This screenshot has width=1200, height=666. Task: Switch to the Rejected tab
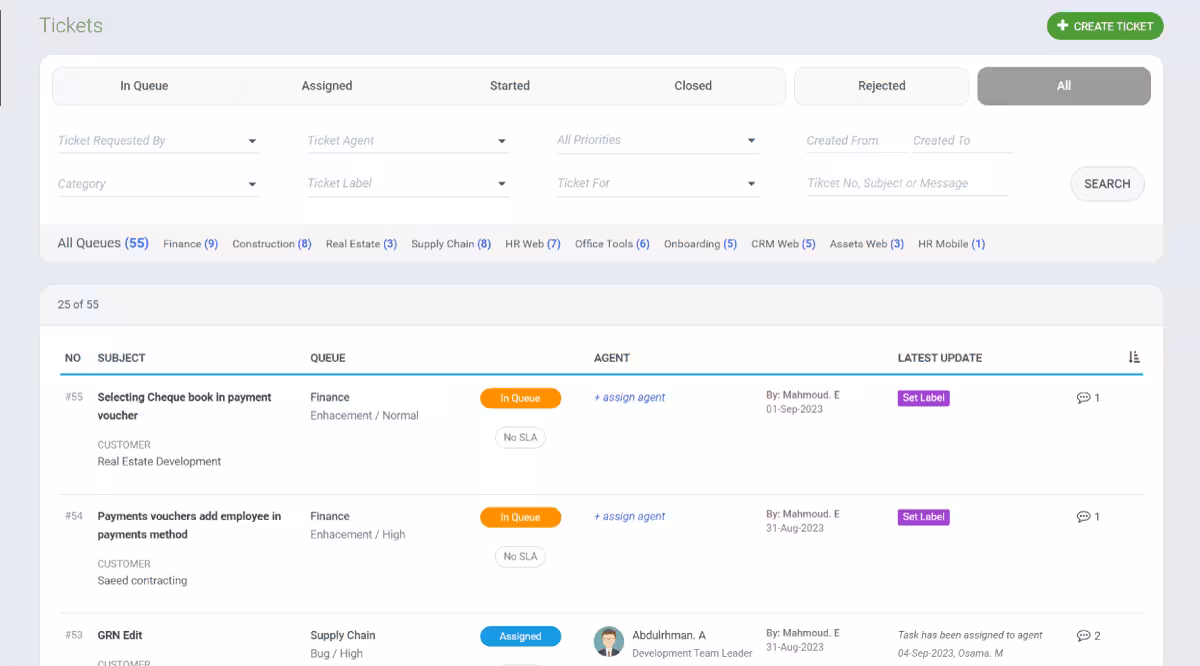(882, 86)
